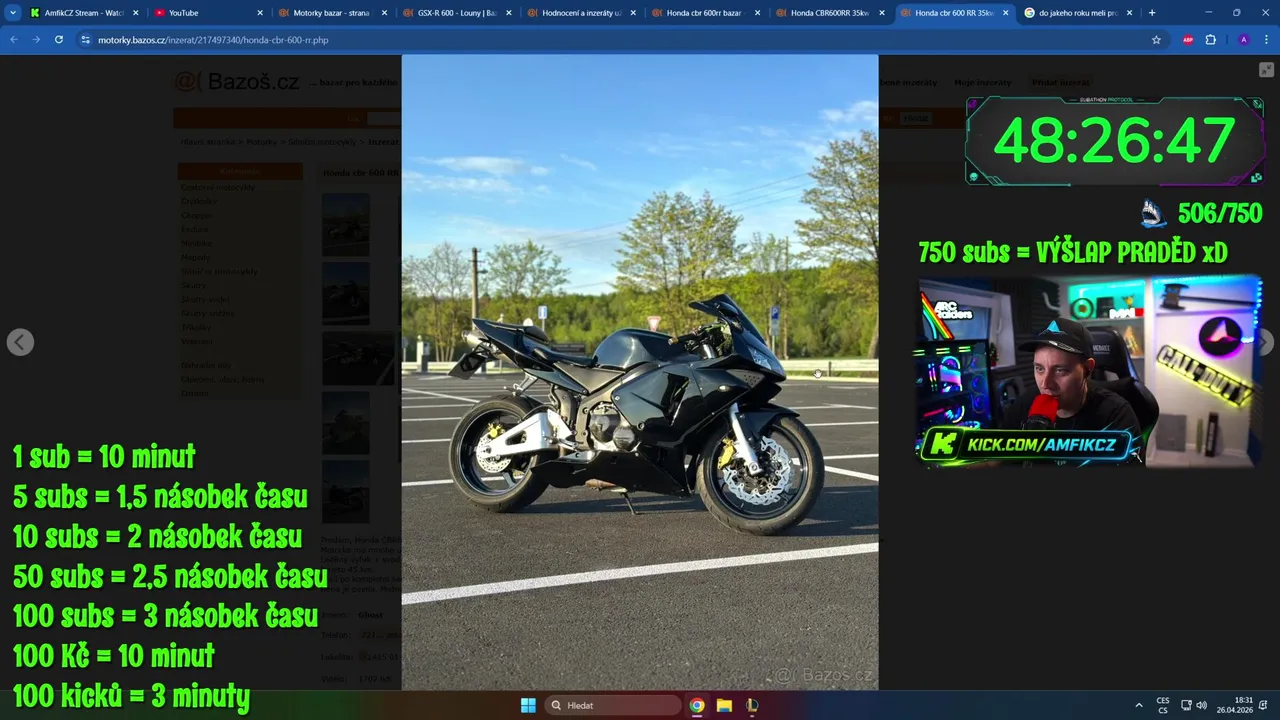Click the taskbar Hledat search box

click(x=614, y=705)
